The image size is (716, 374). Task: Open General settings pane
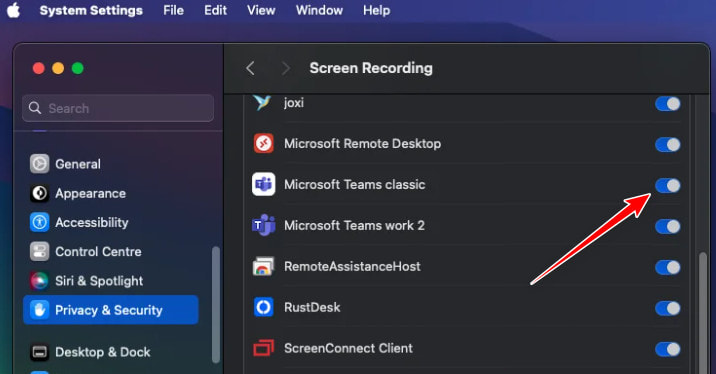(111, 164)
